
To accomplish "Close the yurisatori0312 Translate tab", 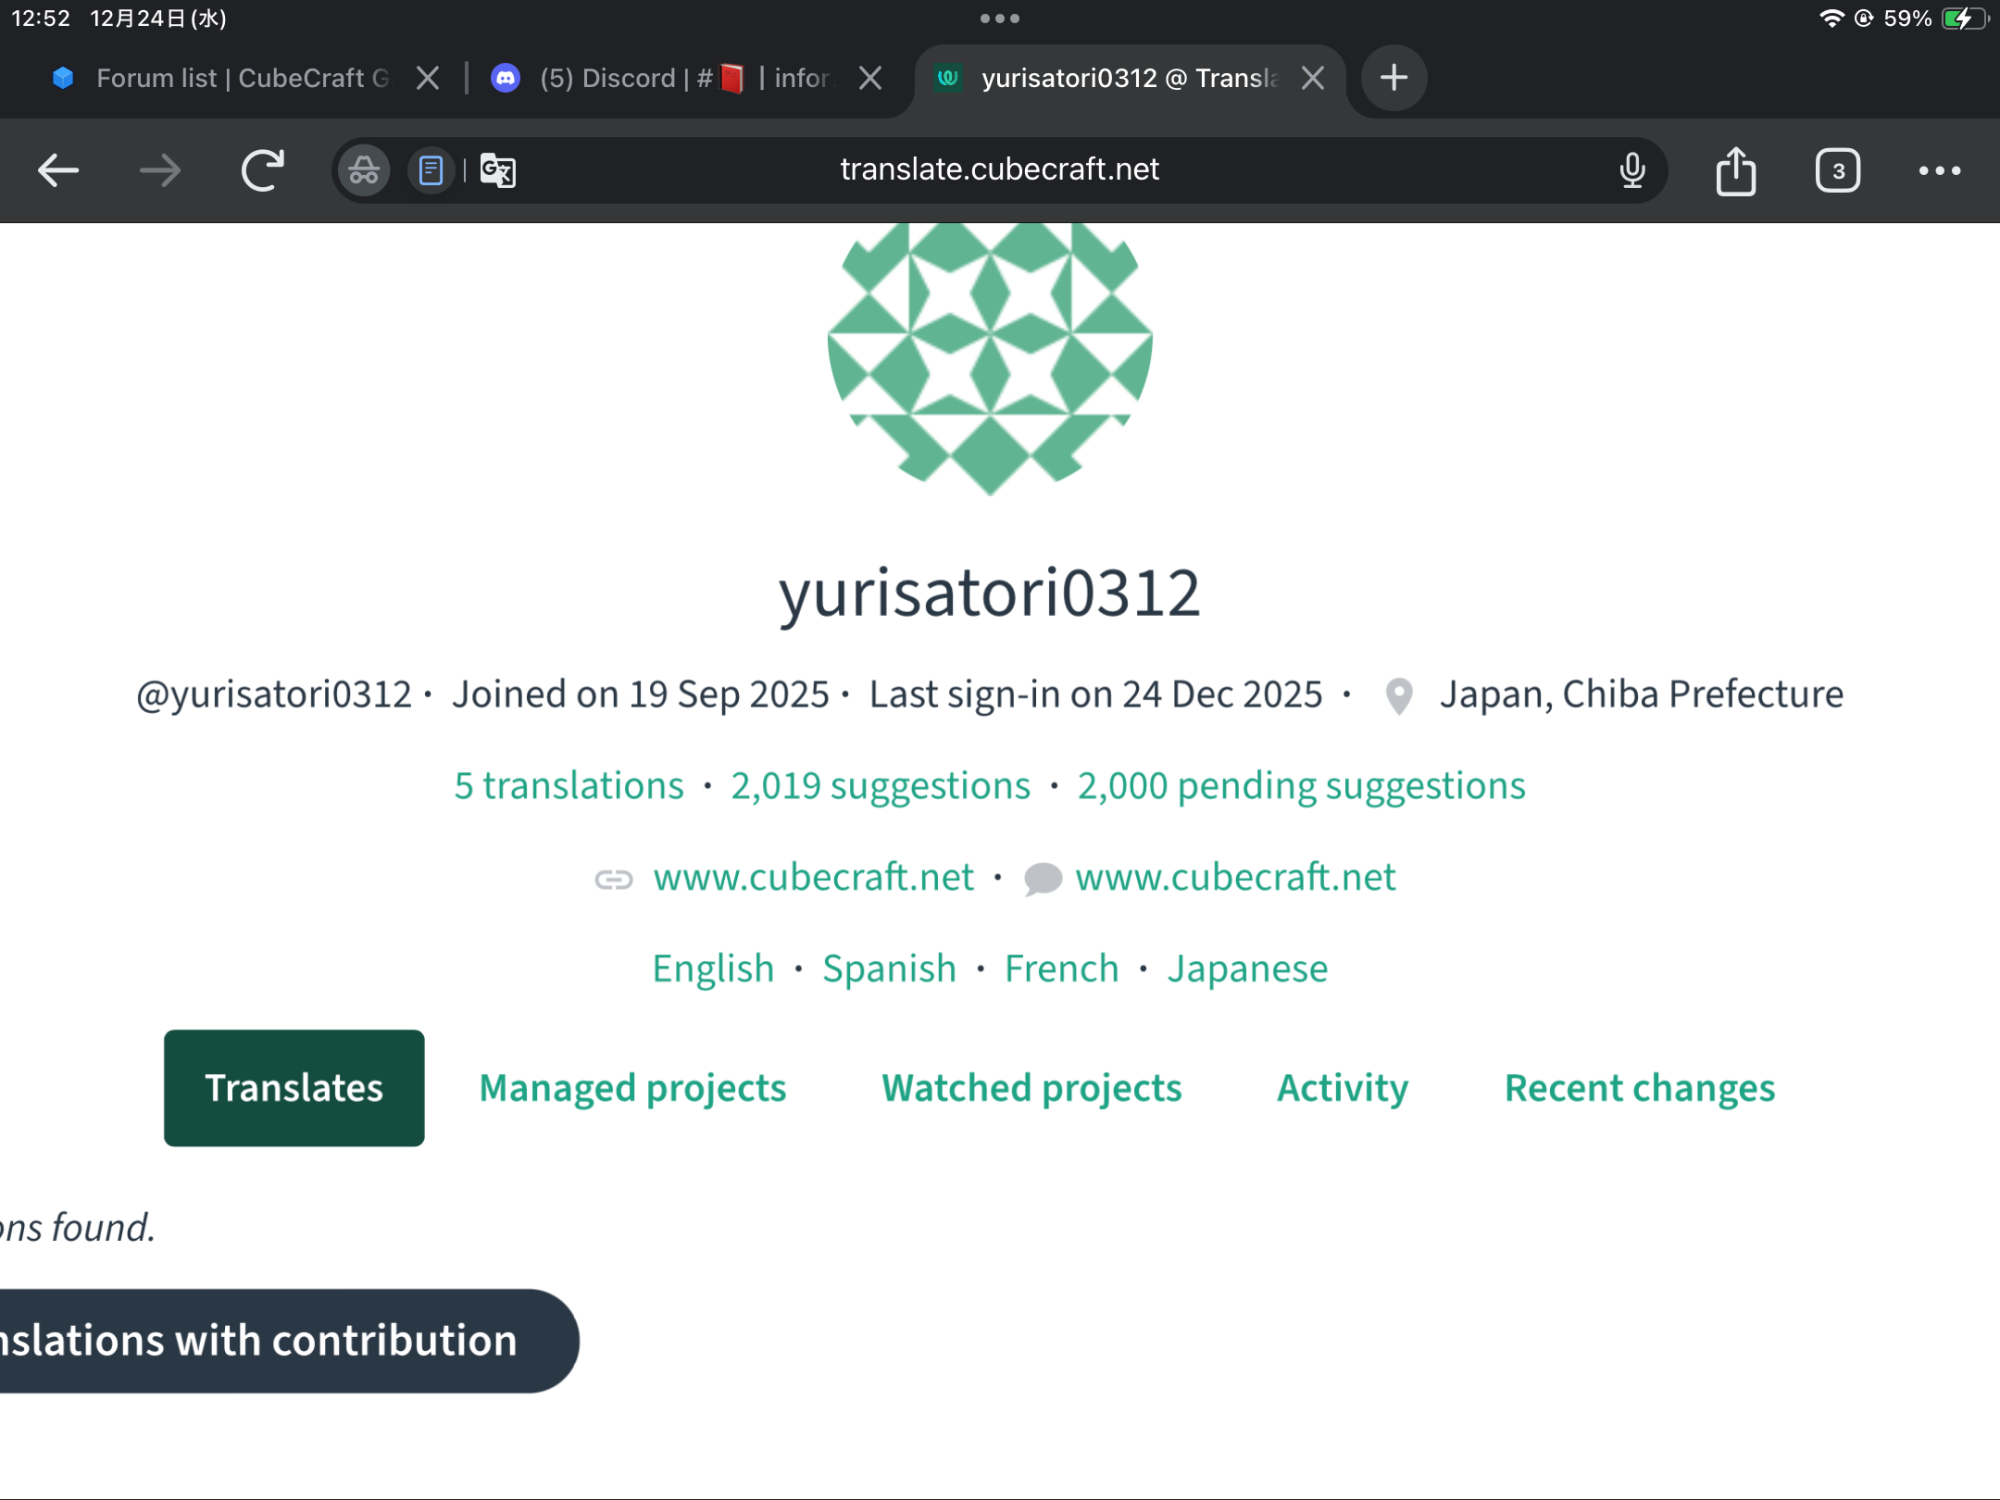I will pyautogui.click(x=1313, y=78).
